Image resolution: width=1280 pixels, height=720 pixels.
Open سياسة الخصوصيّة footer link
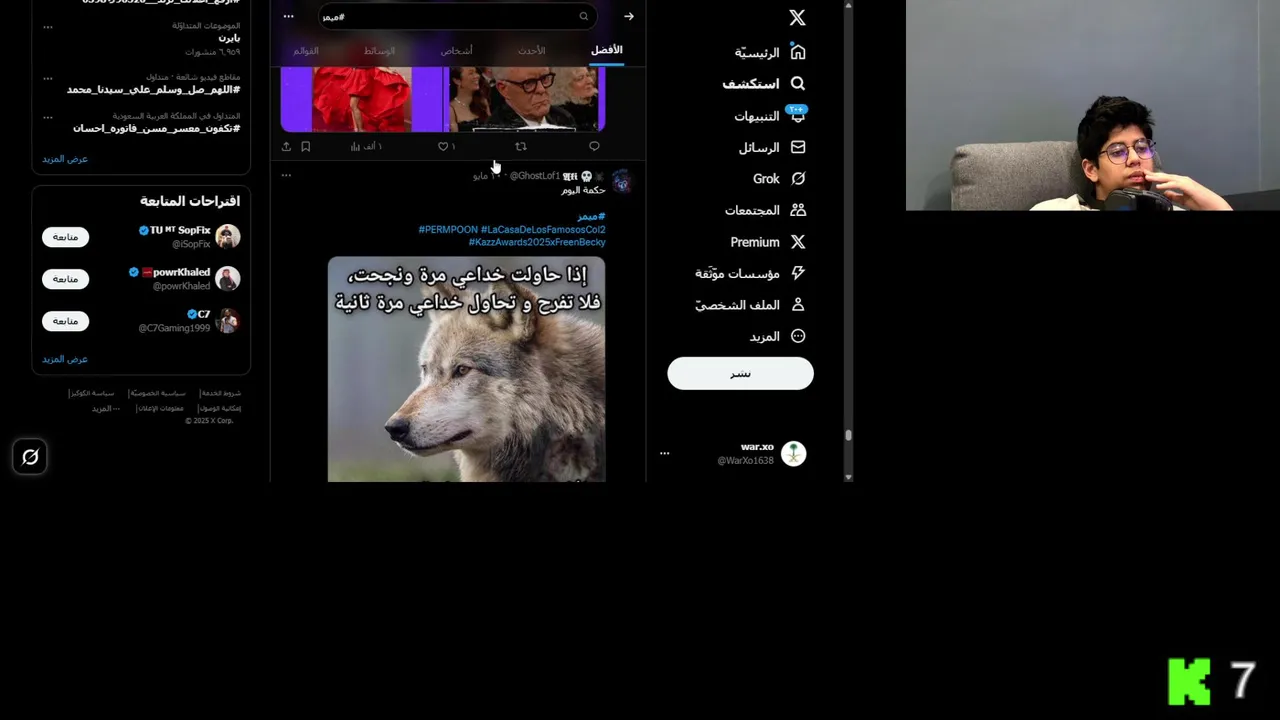(157, 393)
